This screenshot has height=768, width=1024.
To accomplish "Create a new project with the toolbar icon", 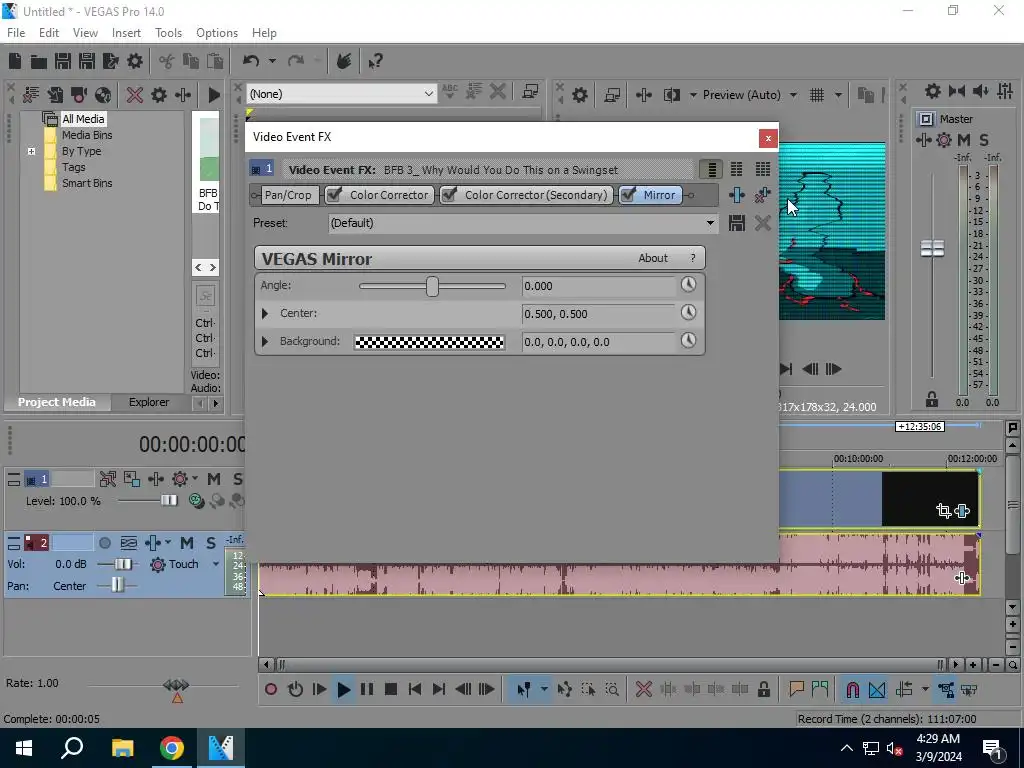I will (x=15, y=61).
